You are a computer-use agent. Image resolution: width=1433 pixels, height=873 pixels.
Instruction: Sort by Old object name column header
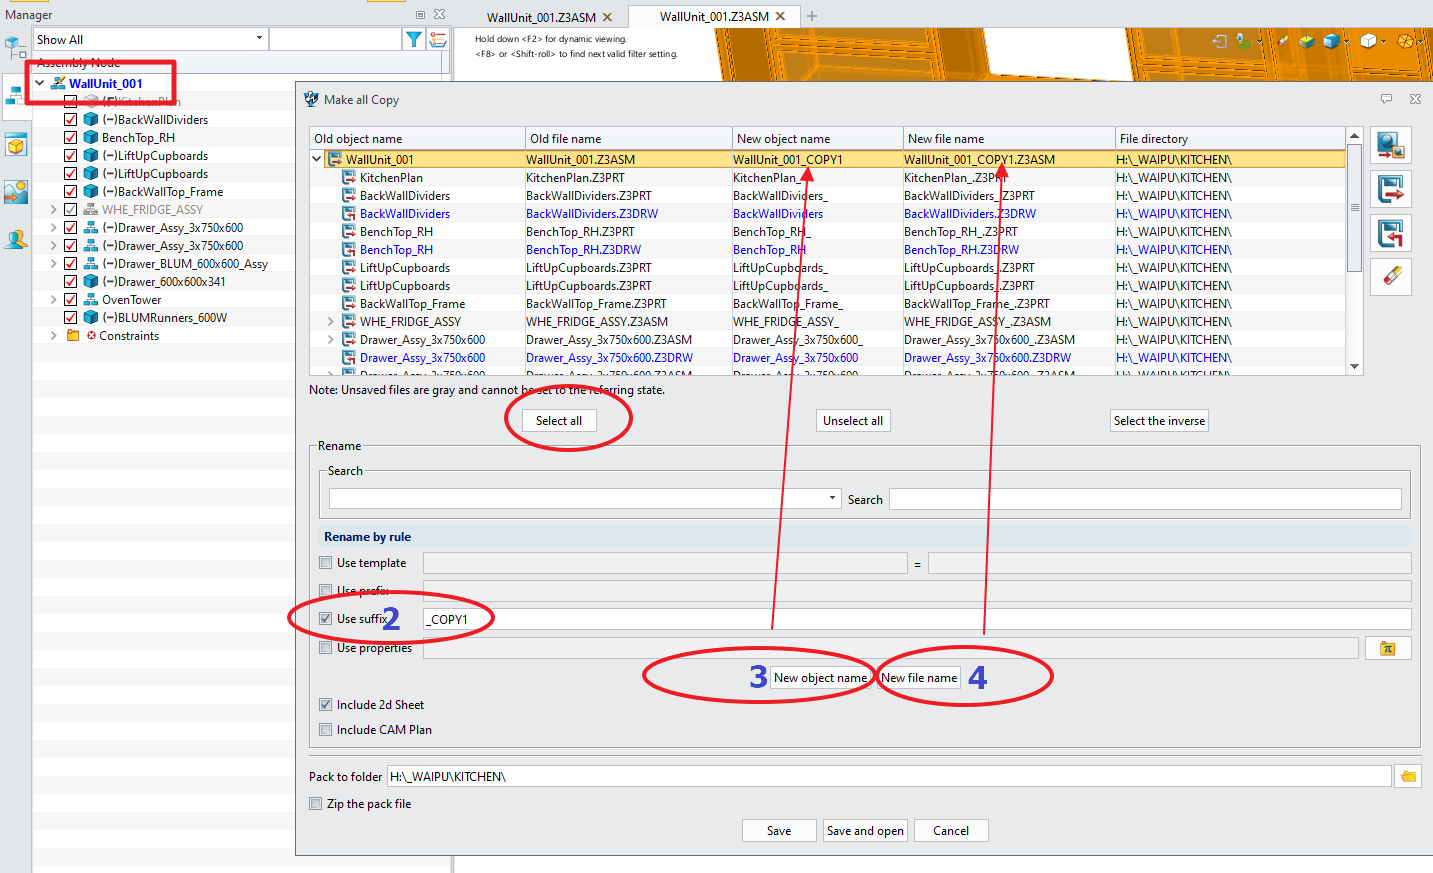(x=418, y=139)
